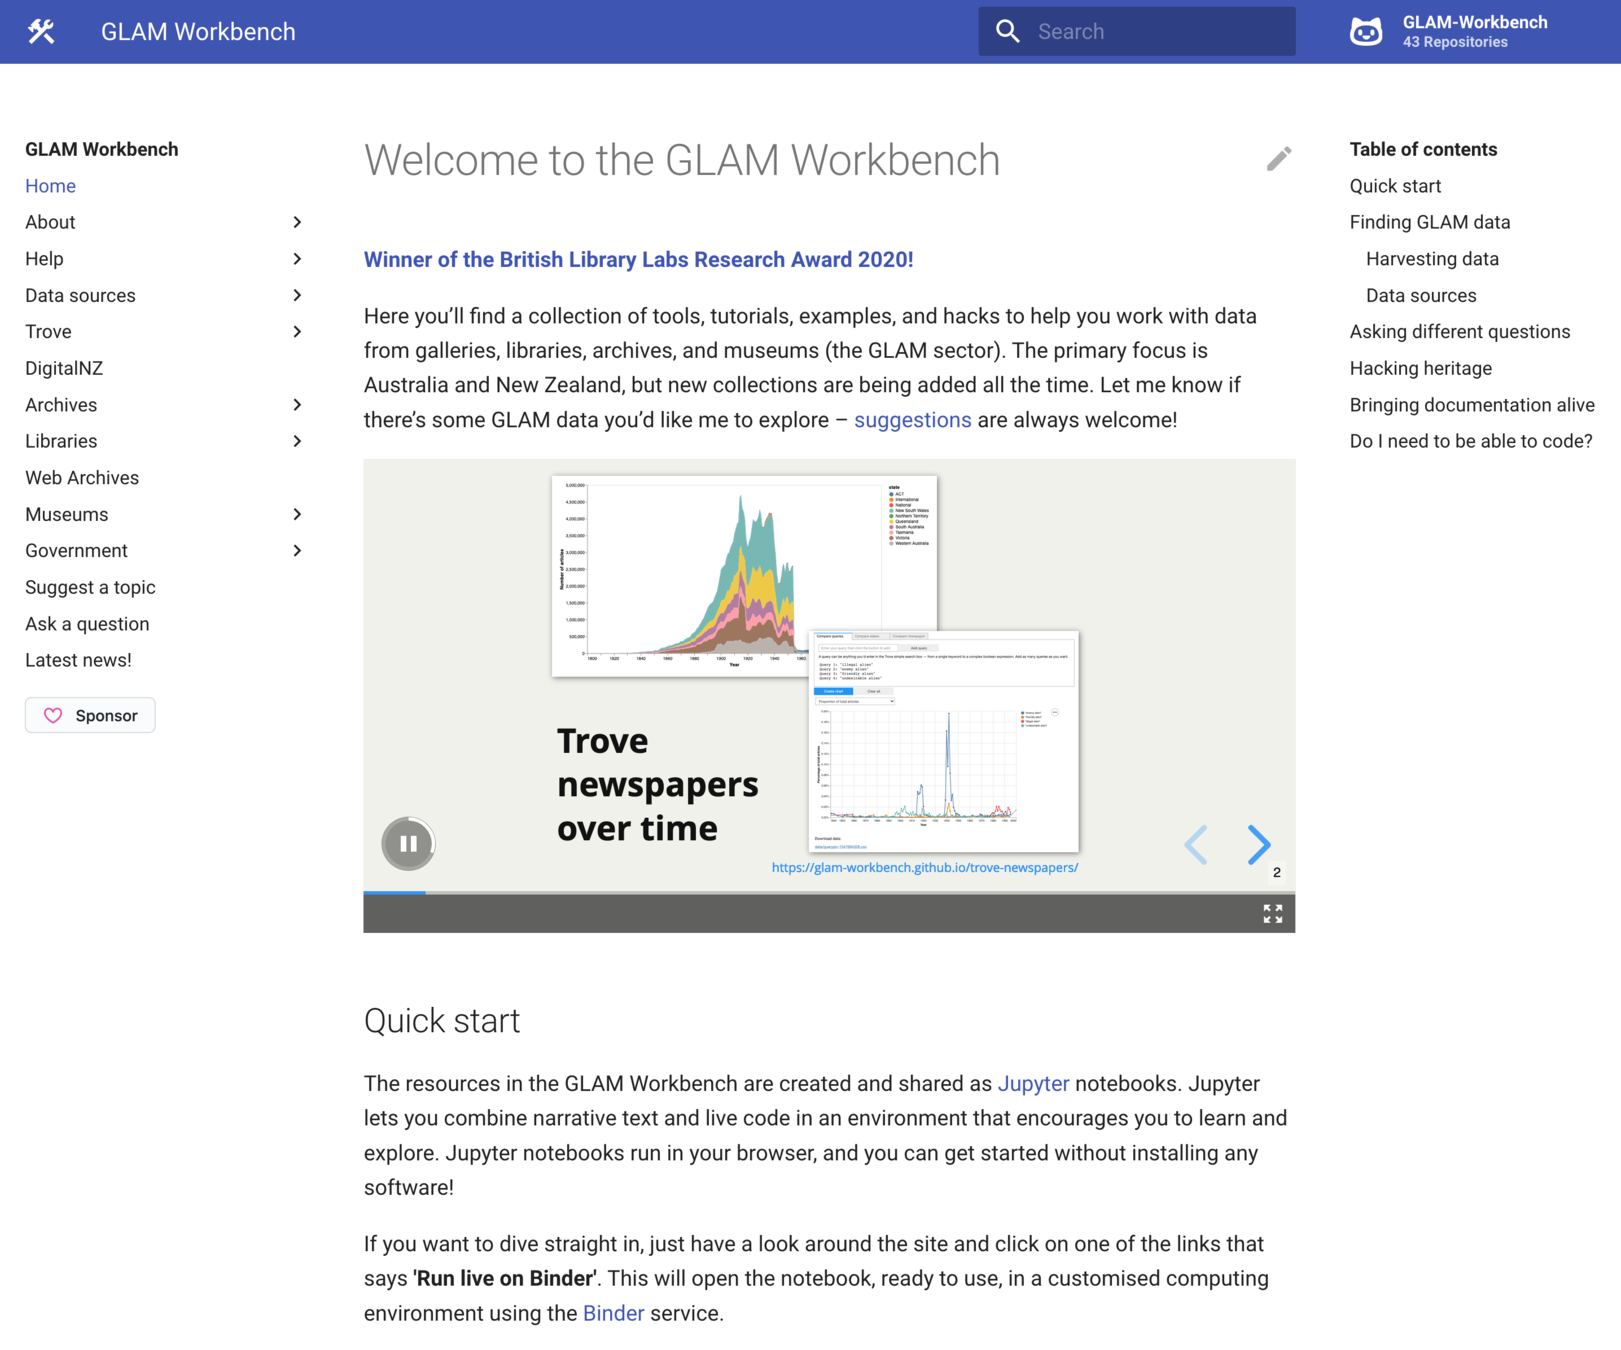Screen dimensions: 1621x1350
Task: Open Latest news! in sidebar
Action: point(78,660)
